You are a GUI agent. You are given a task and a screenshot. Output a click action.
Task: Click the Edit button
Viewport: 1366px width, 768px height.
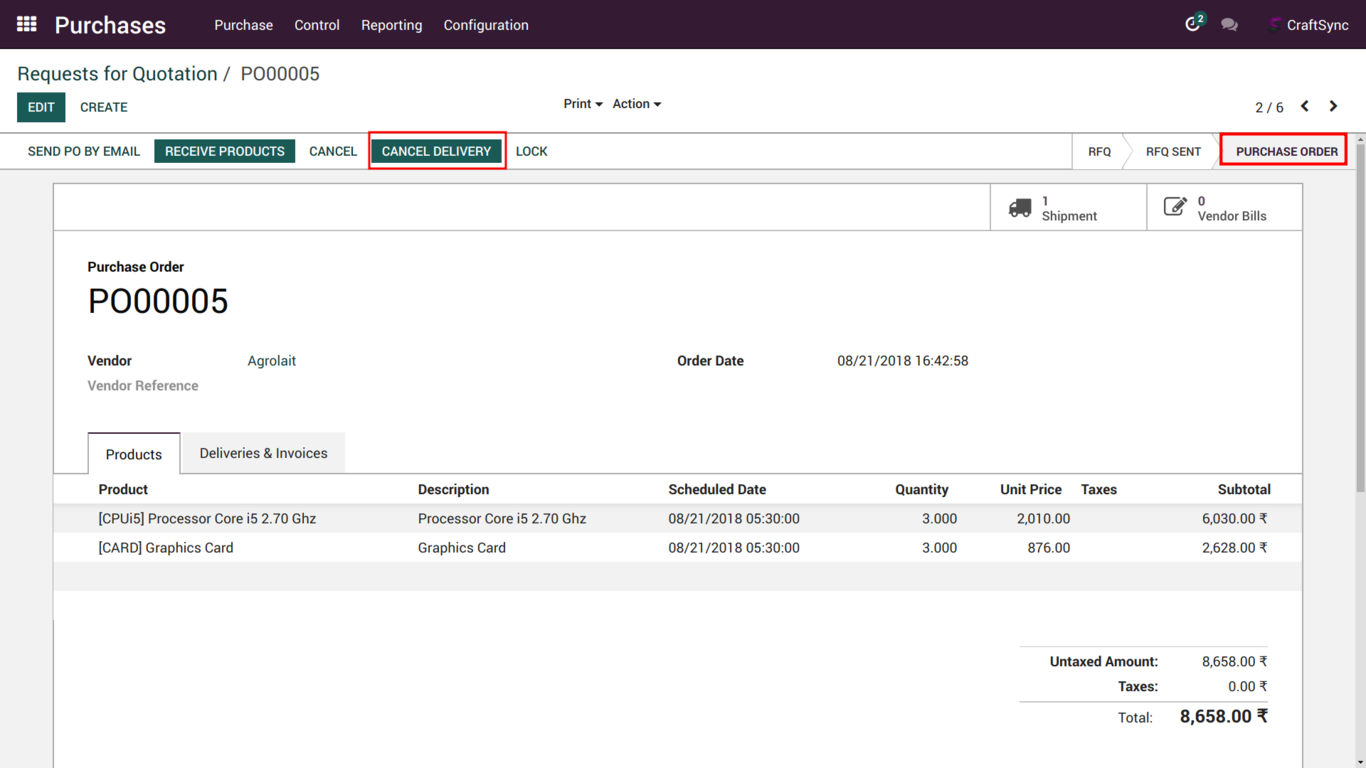coord(41,107)
